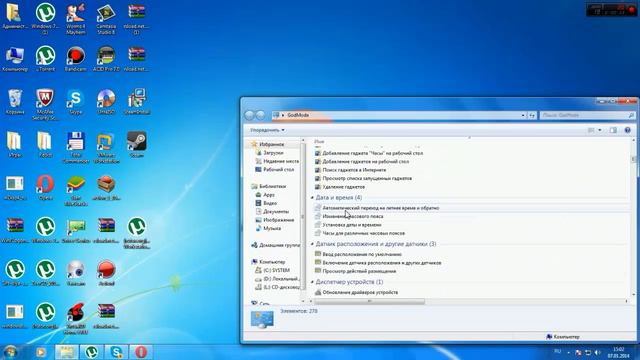Open the Camtasia Studio 8 desktop shortcut
Viewport: 640px width, 360px height.
click(x=106, y=19)
